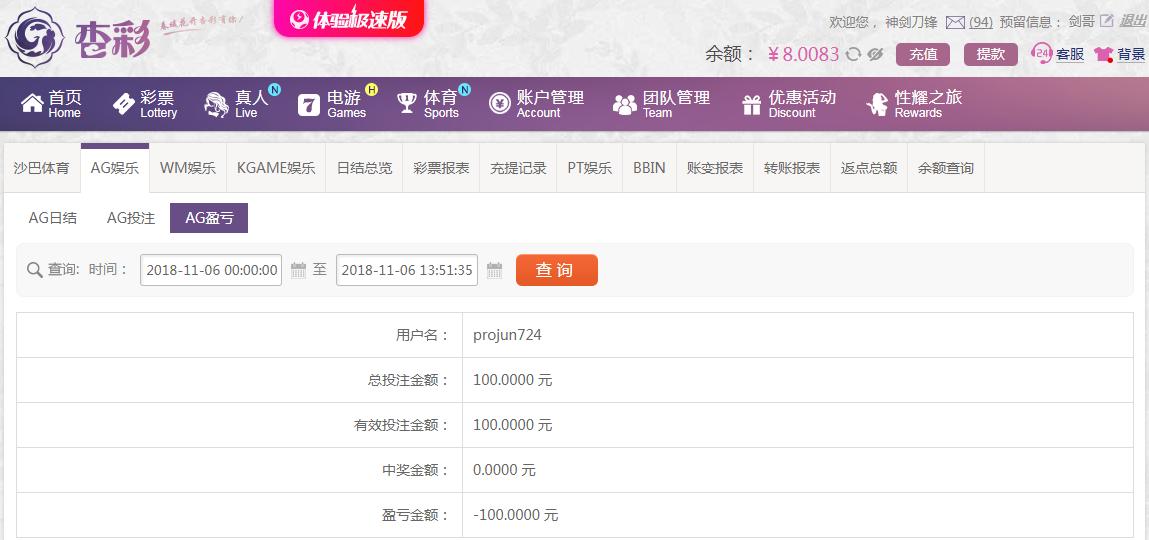Click the 提款 withdraw button
Image resolution: width=1149 pixels, height=540 pixels.
pos(990,54)
